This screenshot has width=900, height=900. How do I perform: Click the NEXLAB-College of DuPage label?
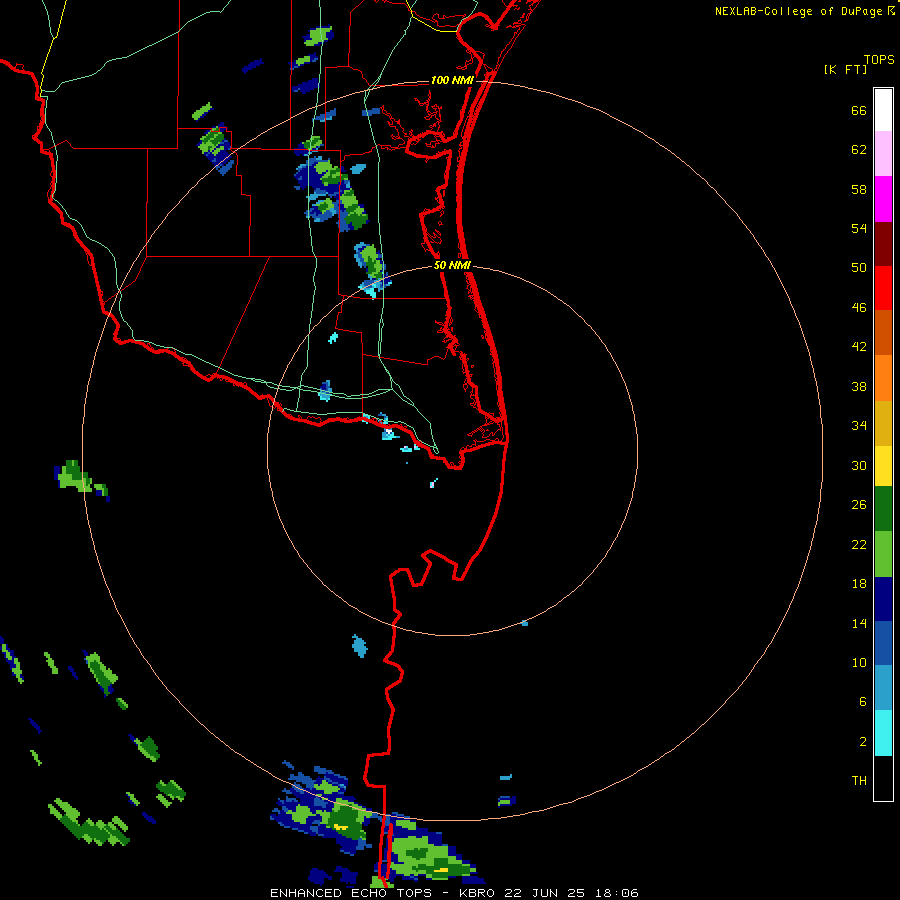798,11
